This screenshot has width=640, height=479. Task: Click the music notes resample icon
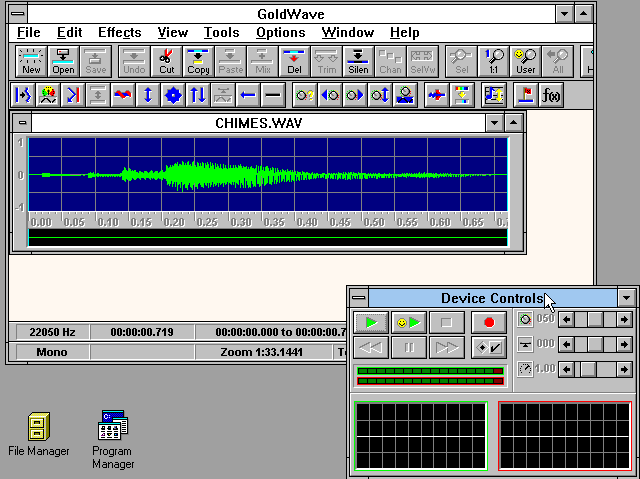coord(494,95)
